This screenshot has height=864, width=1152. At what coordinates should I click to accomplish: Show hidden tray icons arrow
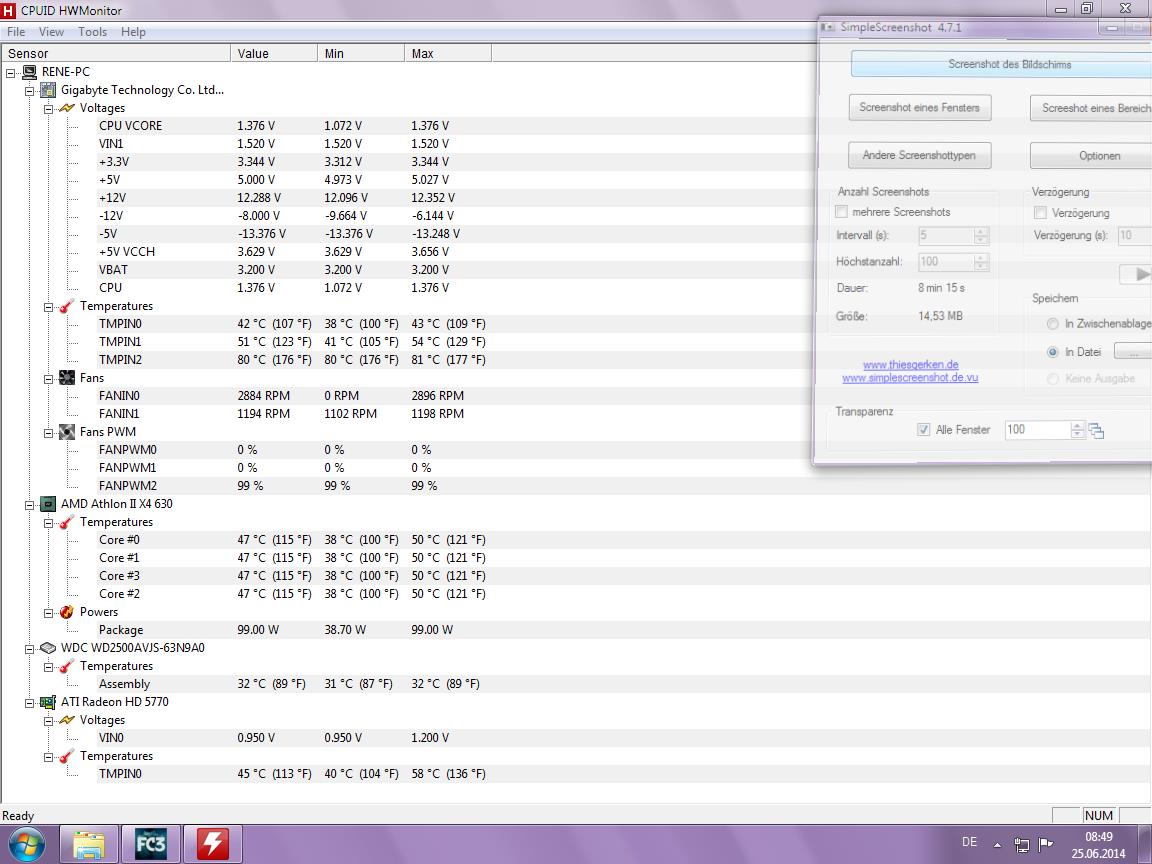997,845
